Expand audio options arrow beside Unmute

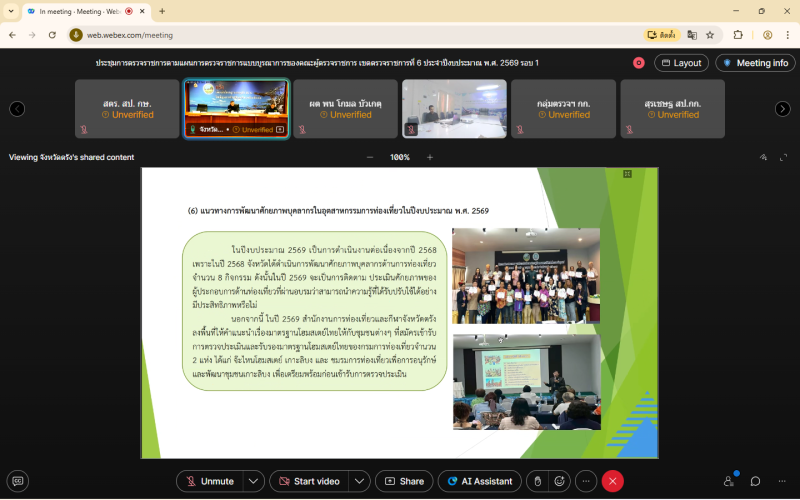click(x=253, y=481)
